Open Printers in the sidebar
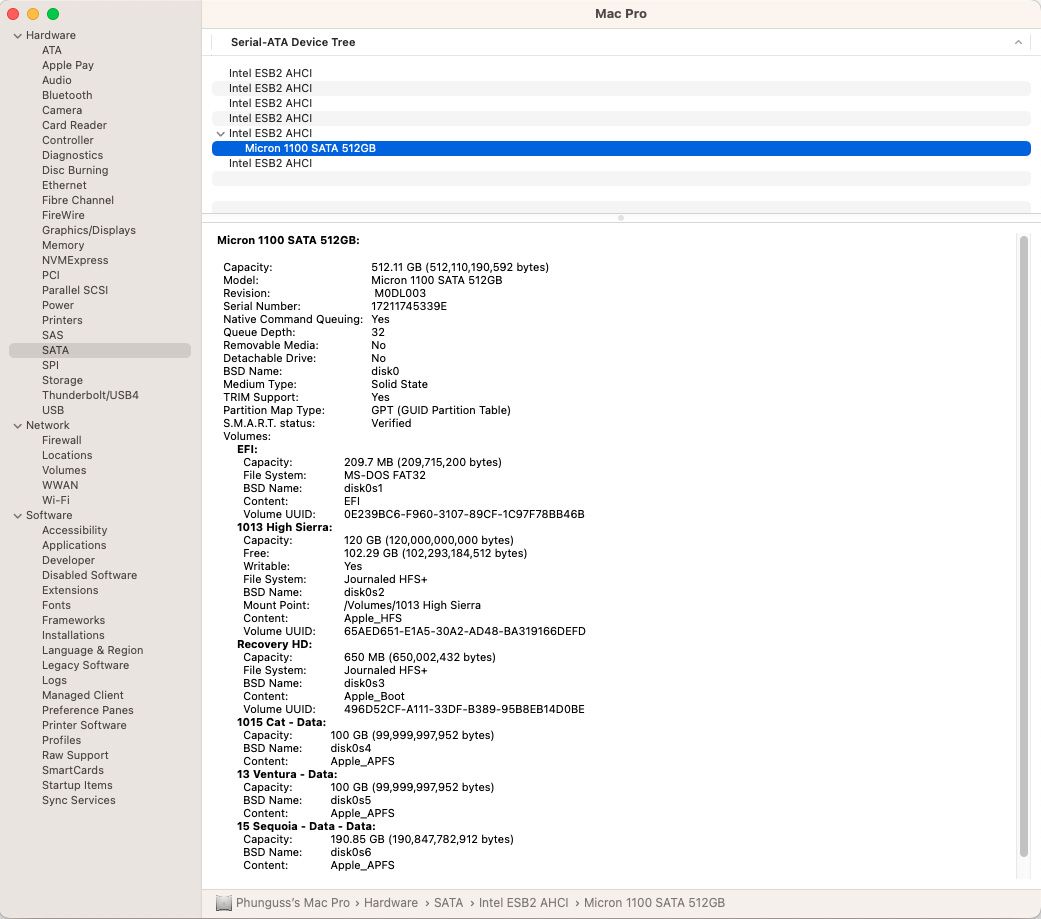Screen dimensions: 1041x919 (62, 320)
